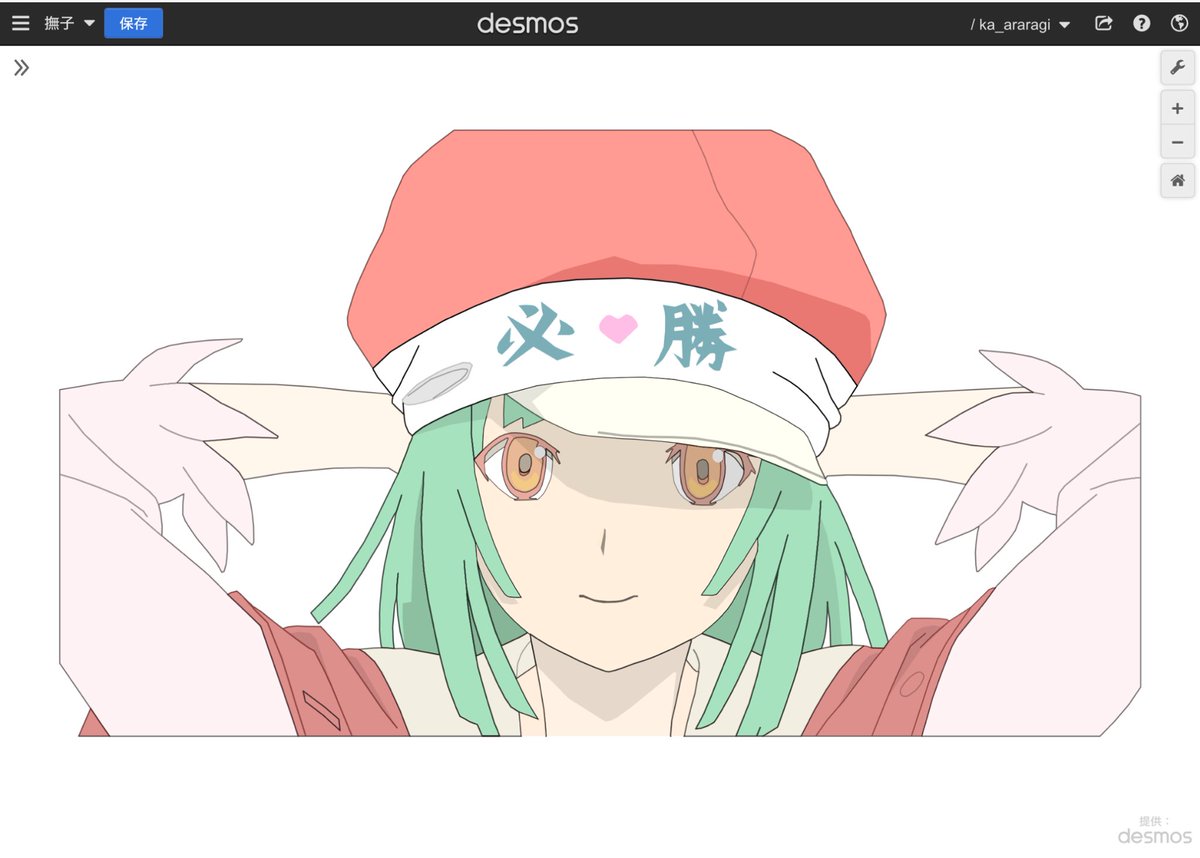Zoom in with the plus button
1200x858 pixels.
pyautogui.click(x=1177, y=108)
